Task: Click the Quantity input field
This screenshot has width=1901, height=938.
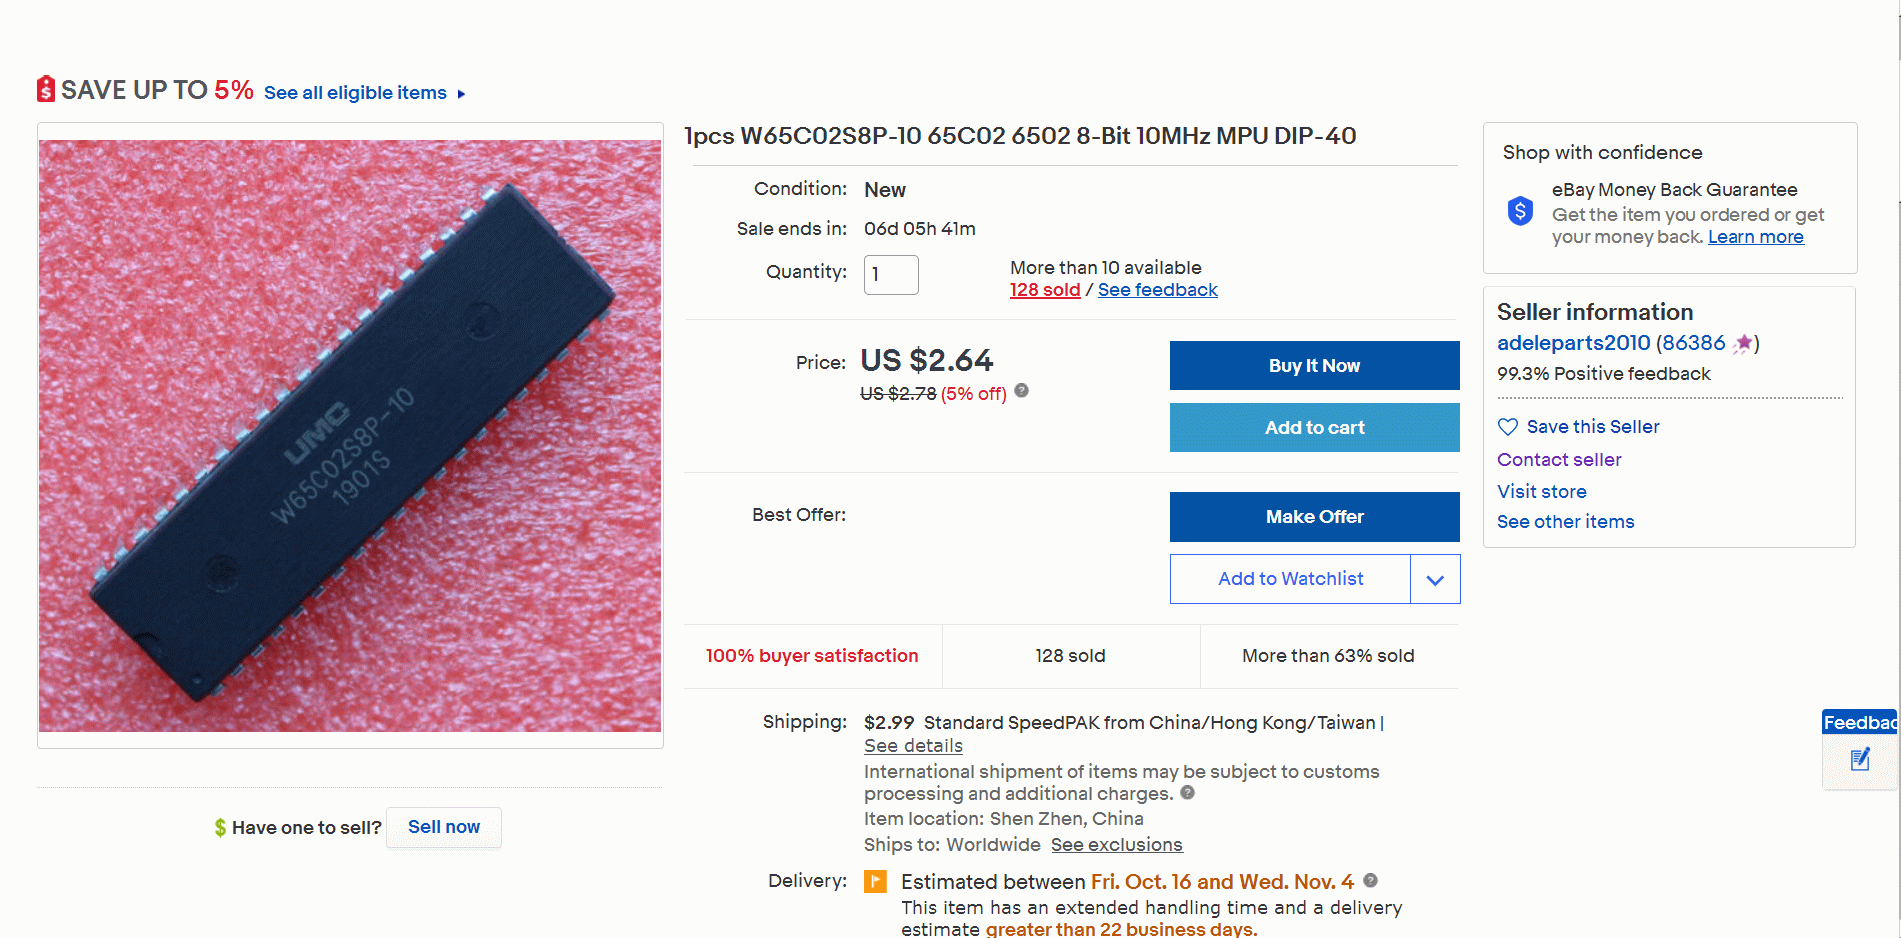Action: pos(891,275)
